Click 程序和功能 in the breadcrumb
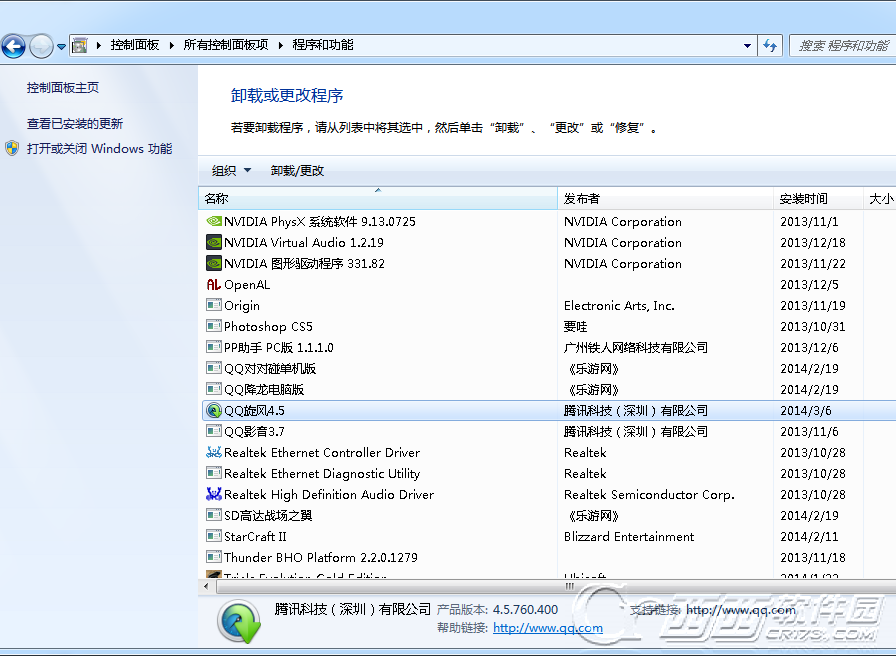The width and height of the screenshot is (896, 656). (x=323, y=45)
